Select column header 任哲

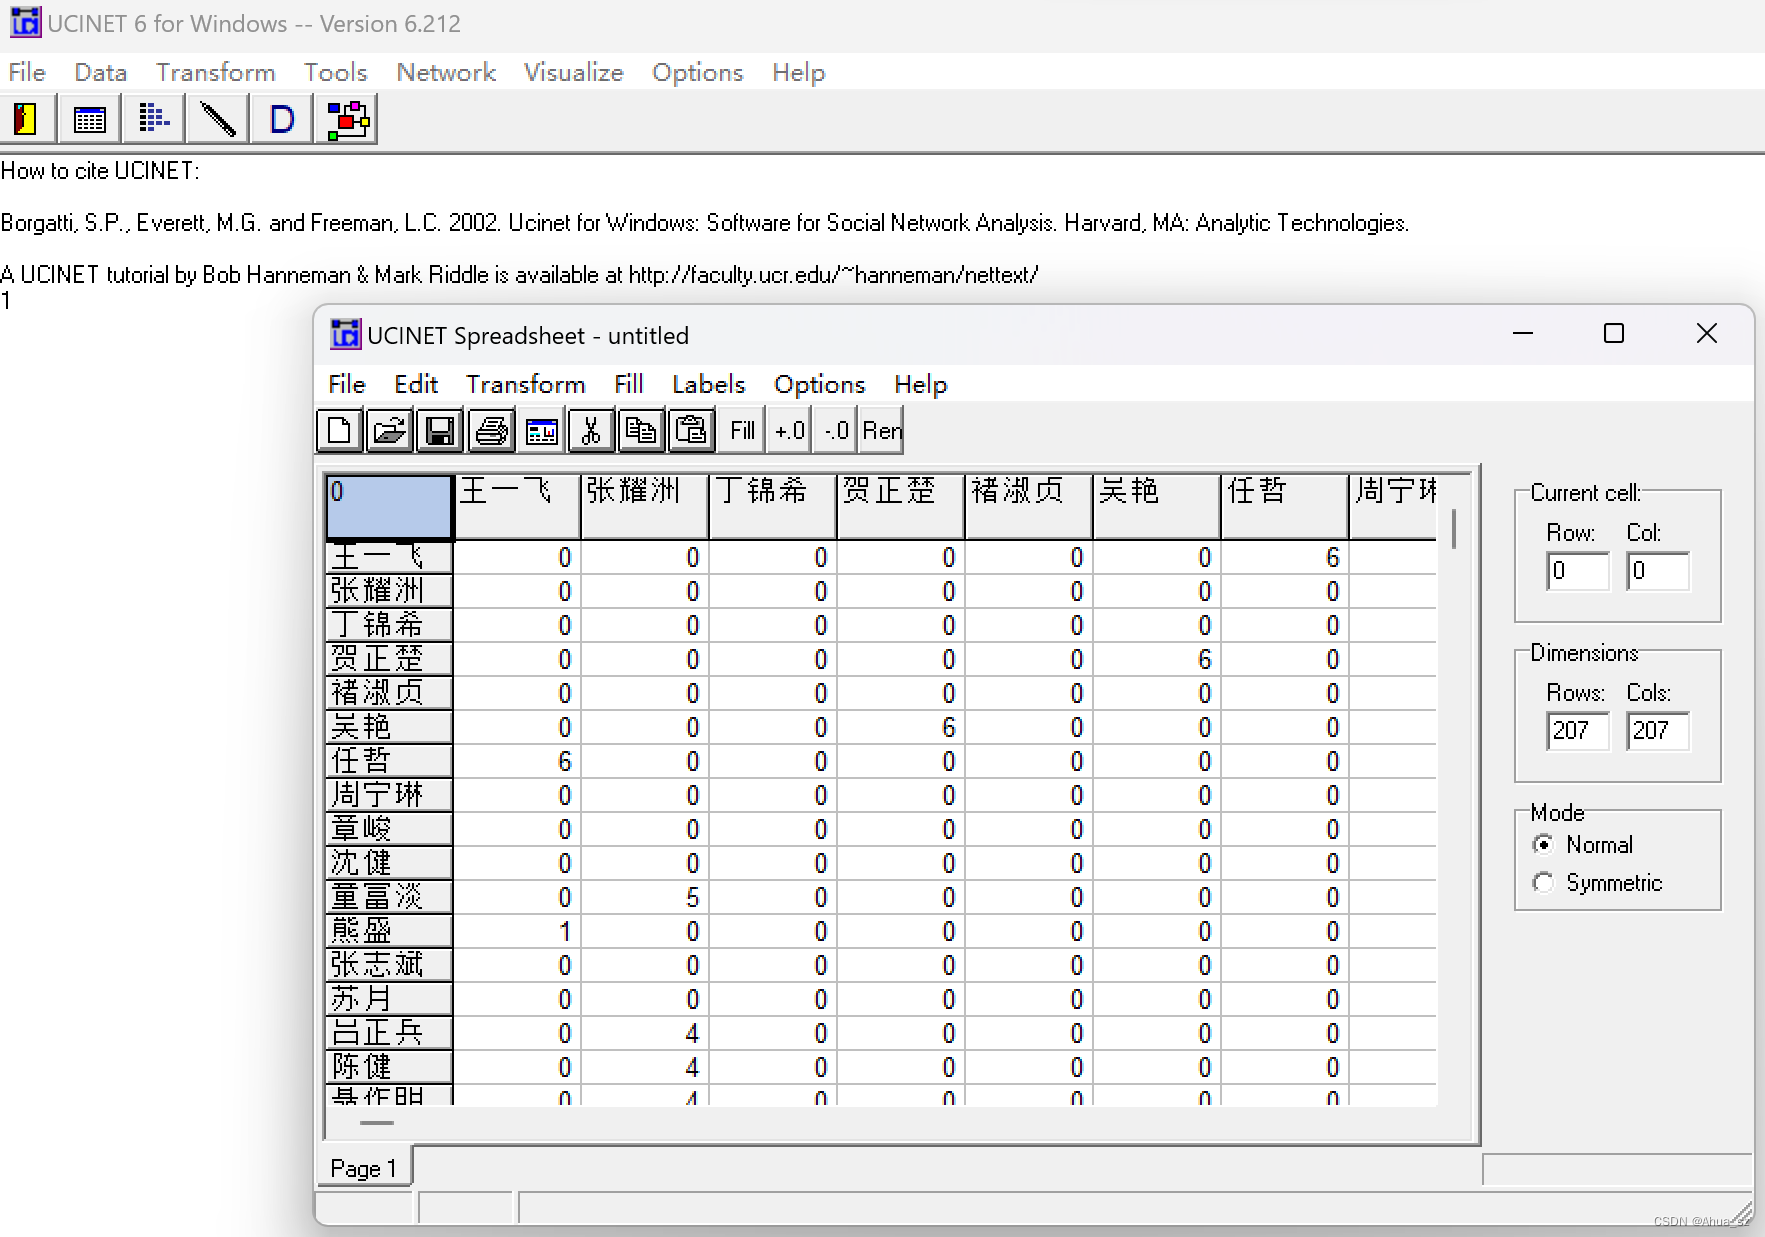[x=1285, y=507]
